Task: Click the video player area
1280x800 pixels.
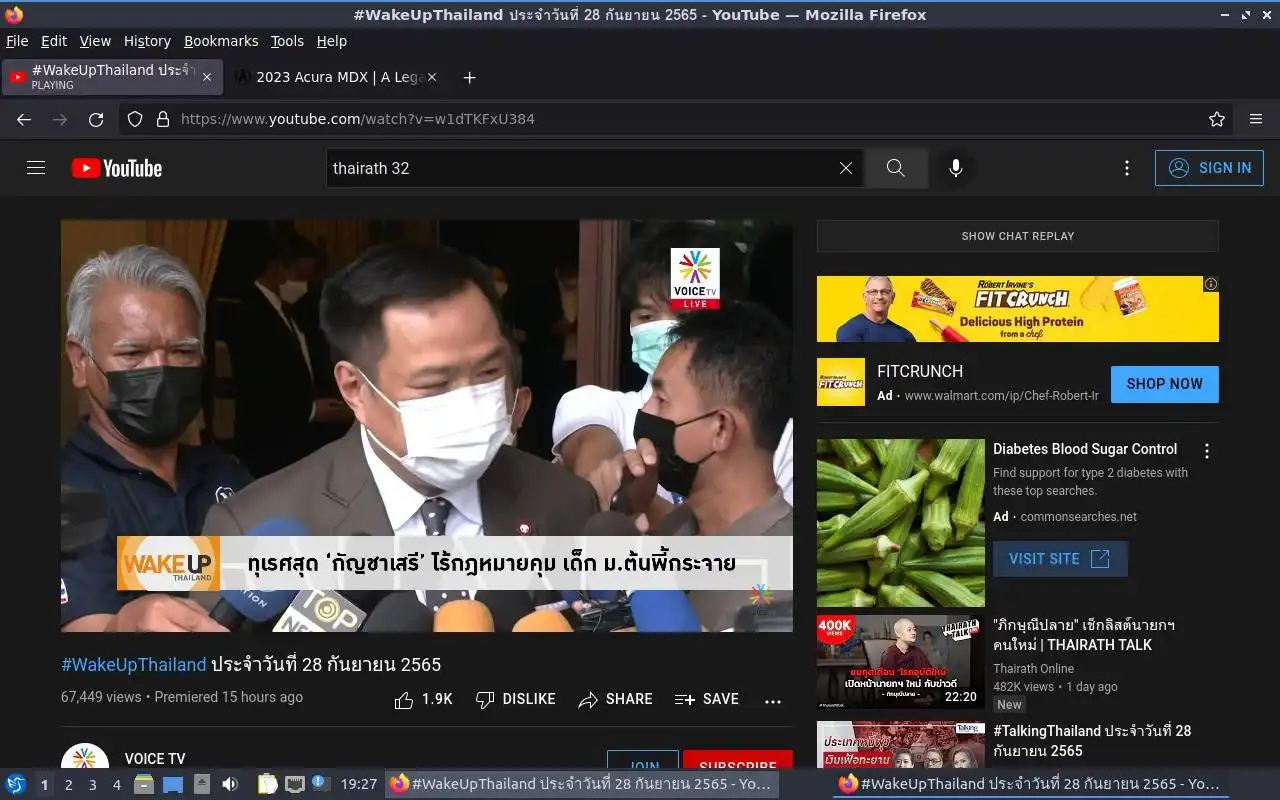Action: 427,426
